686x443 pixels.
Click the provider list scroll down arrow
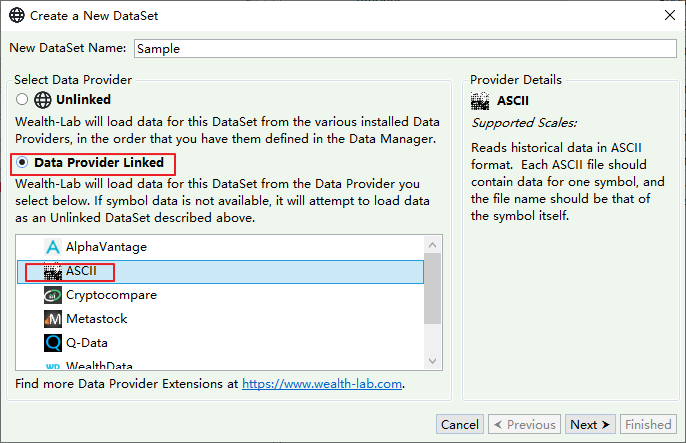pyautogui.click(x=433, y=361)
